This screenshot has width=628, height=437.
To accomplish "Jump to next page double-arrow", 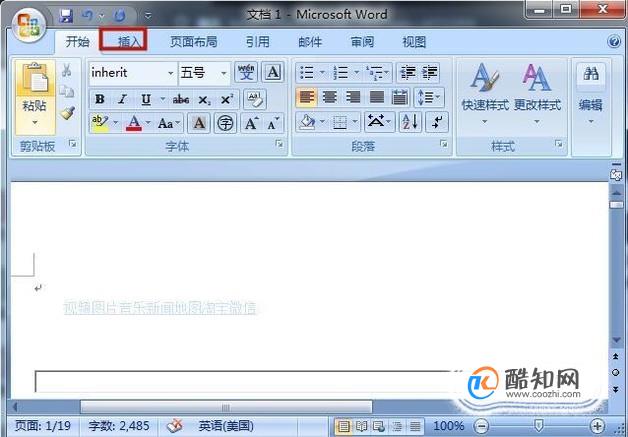I will (x=616, y=389).
